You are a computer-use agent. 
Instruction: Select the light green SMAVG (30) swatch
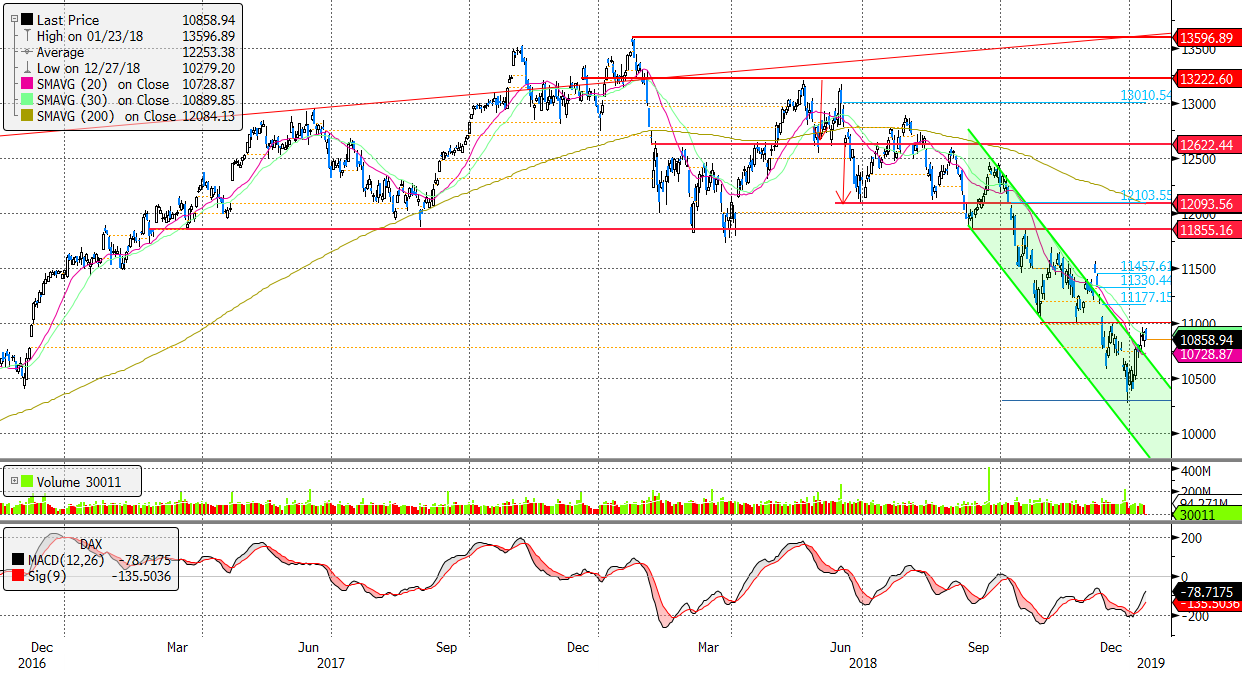[x=25, y=101]
